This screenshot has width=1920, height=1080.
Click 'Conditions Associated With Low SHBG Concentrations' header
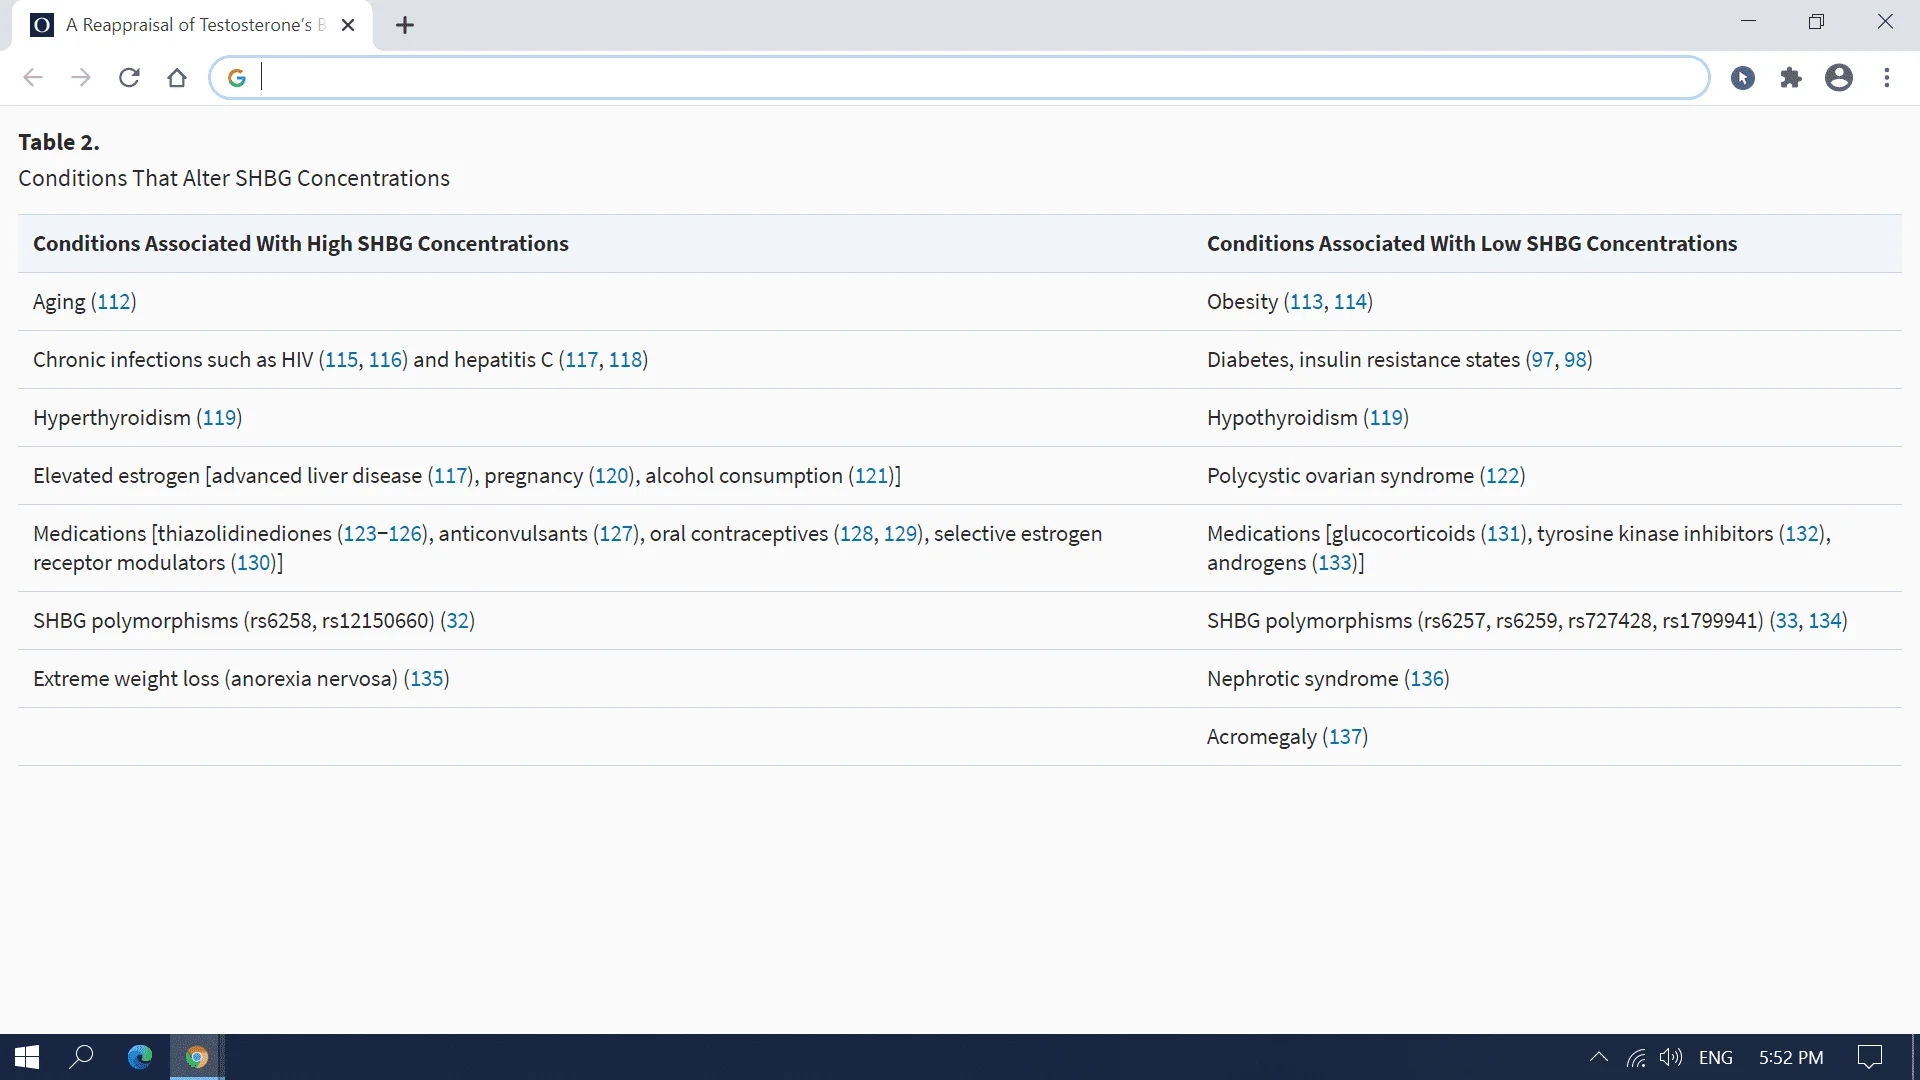click(x=1472, y=244)
